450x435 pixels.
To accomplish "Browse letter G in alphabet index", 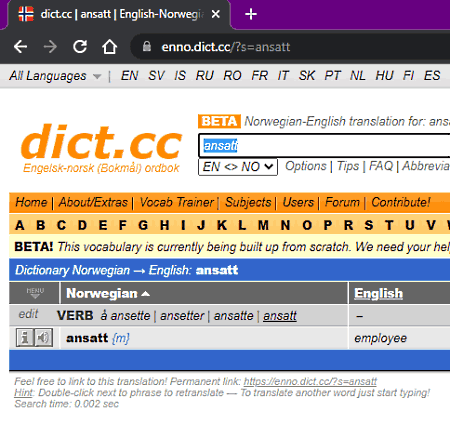I will (x=143, y=226).
